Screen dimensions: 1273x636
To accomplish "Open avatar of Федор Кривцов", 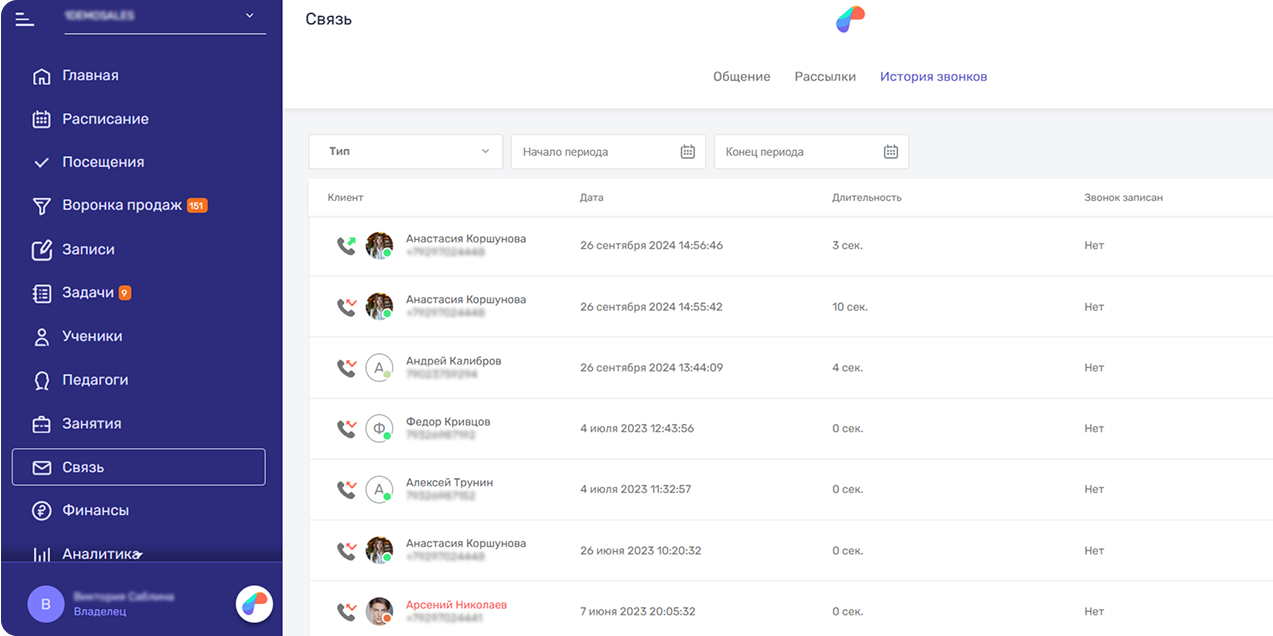I will click(379, 429).
